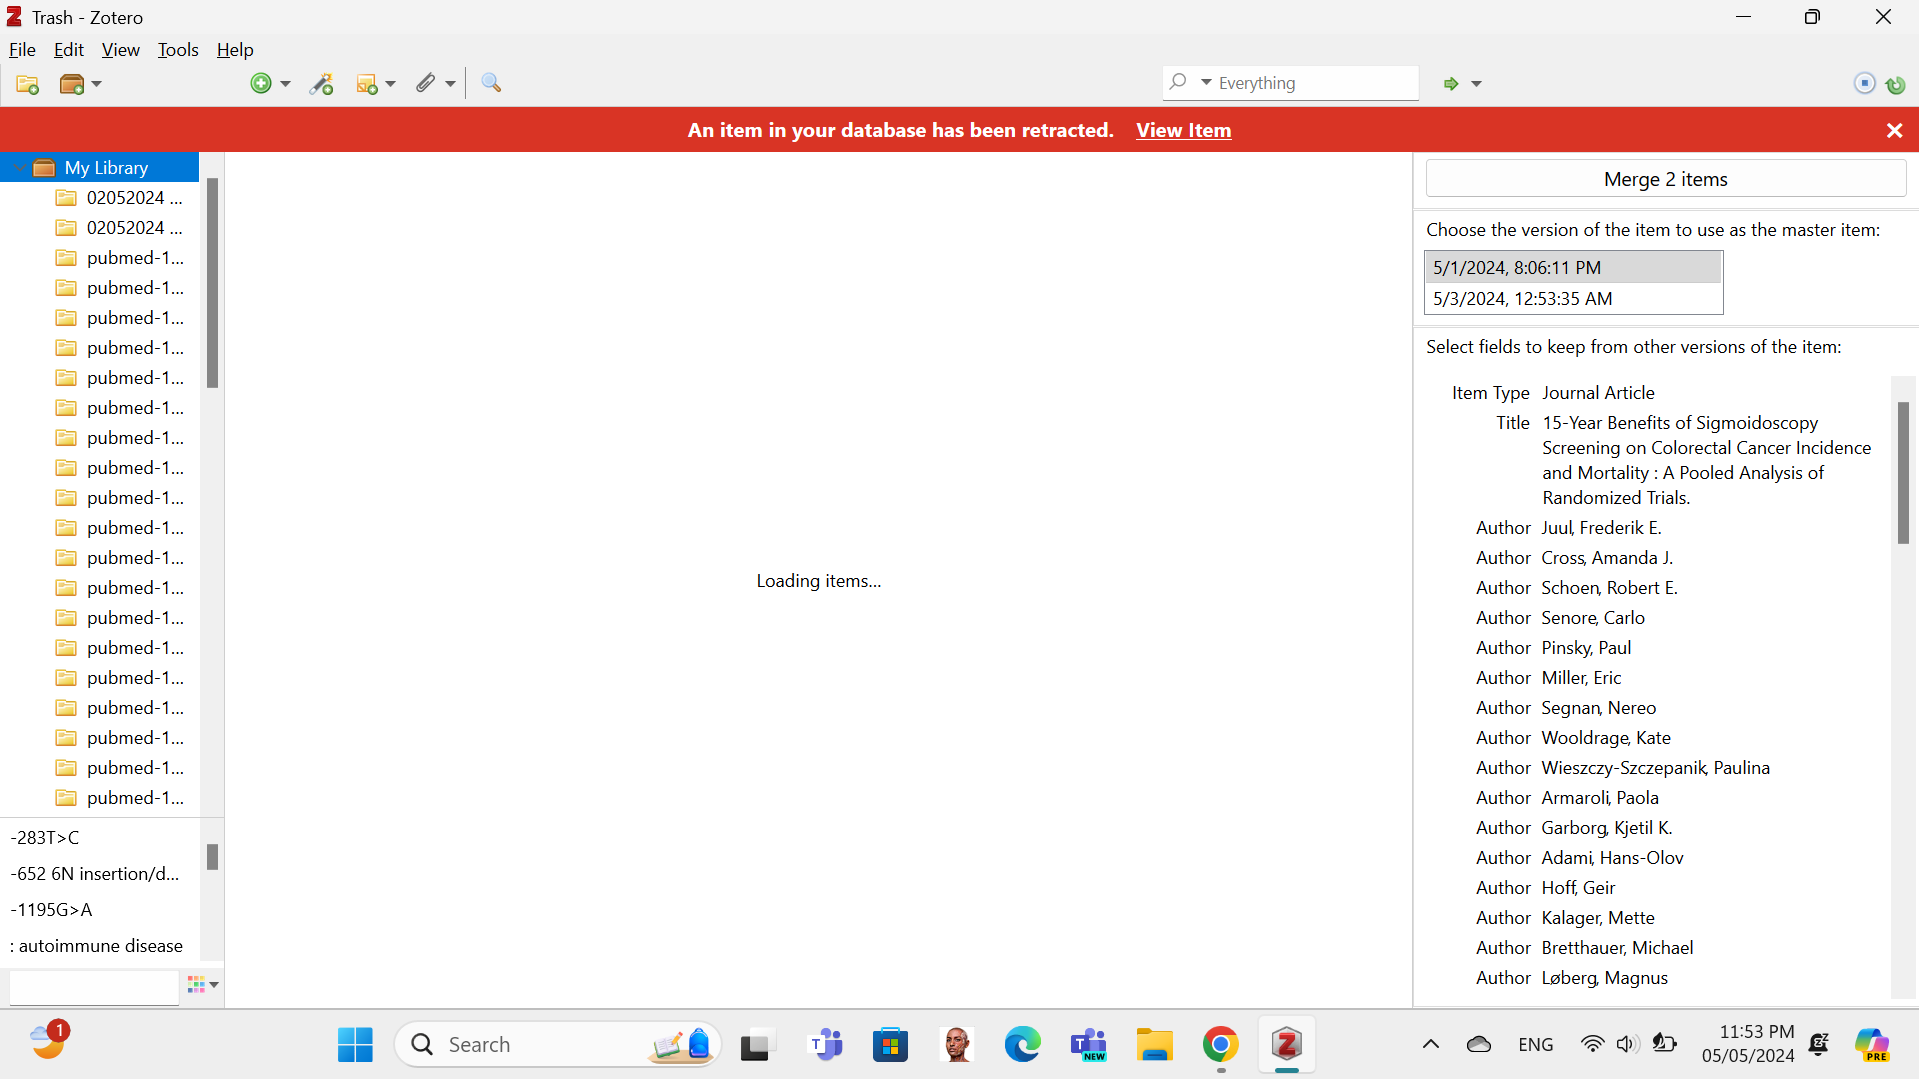
Task: Click the Locate green arrow icon
Action: click(1451, 84)
